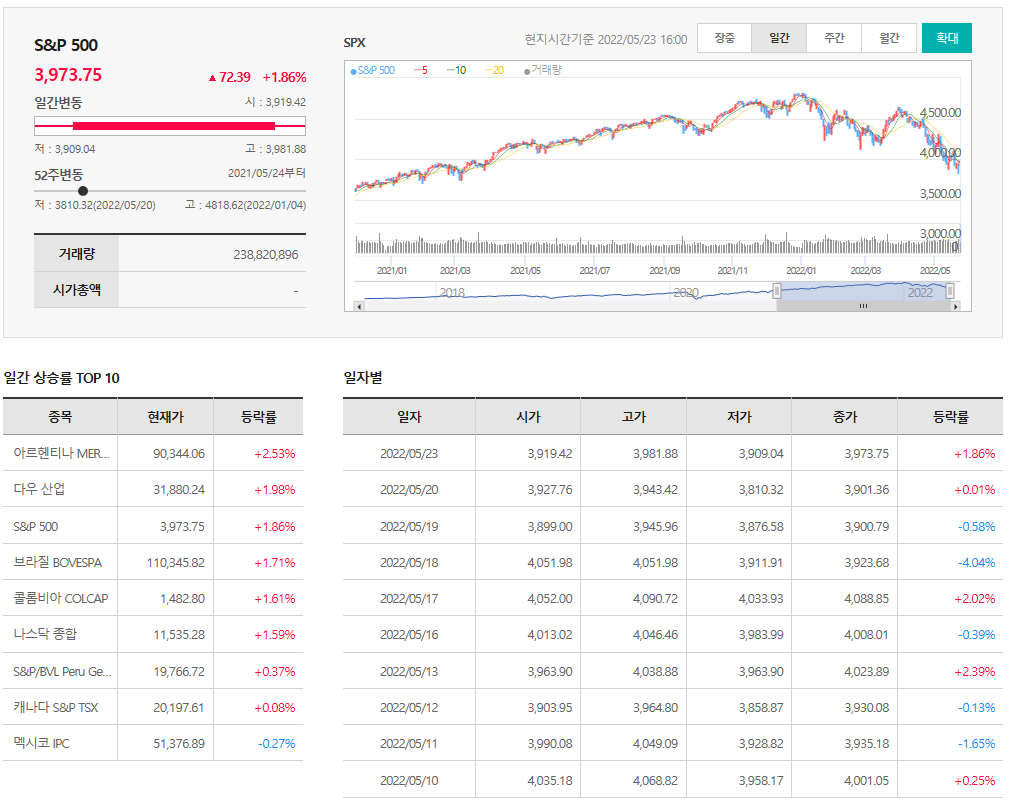Select the 2022/05/13 date cell
This screenshot has width=1009, height=805.
[409, 671]
